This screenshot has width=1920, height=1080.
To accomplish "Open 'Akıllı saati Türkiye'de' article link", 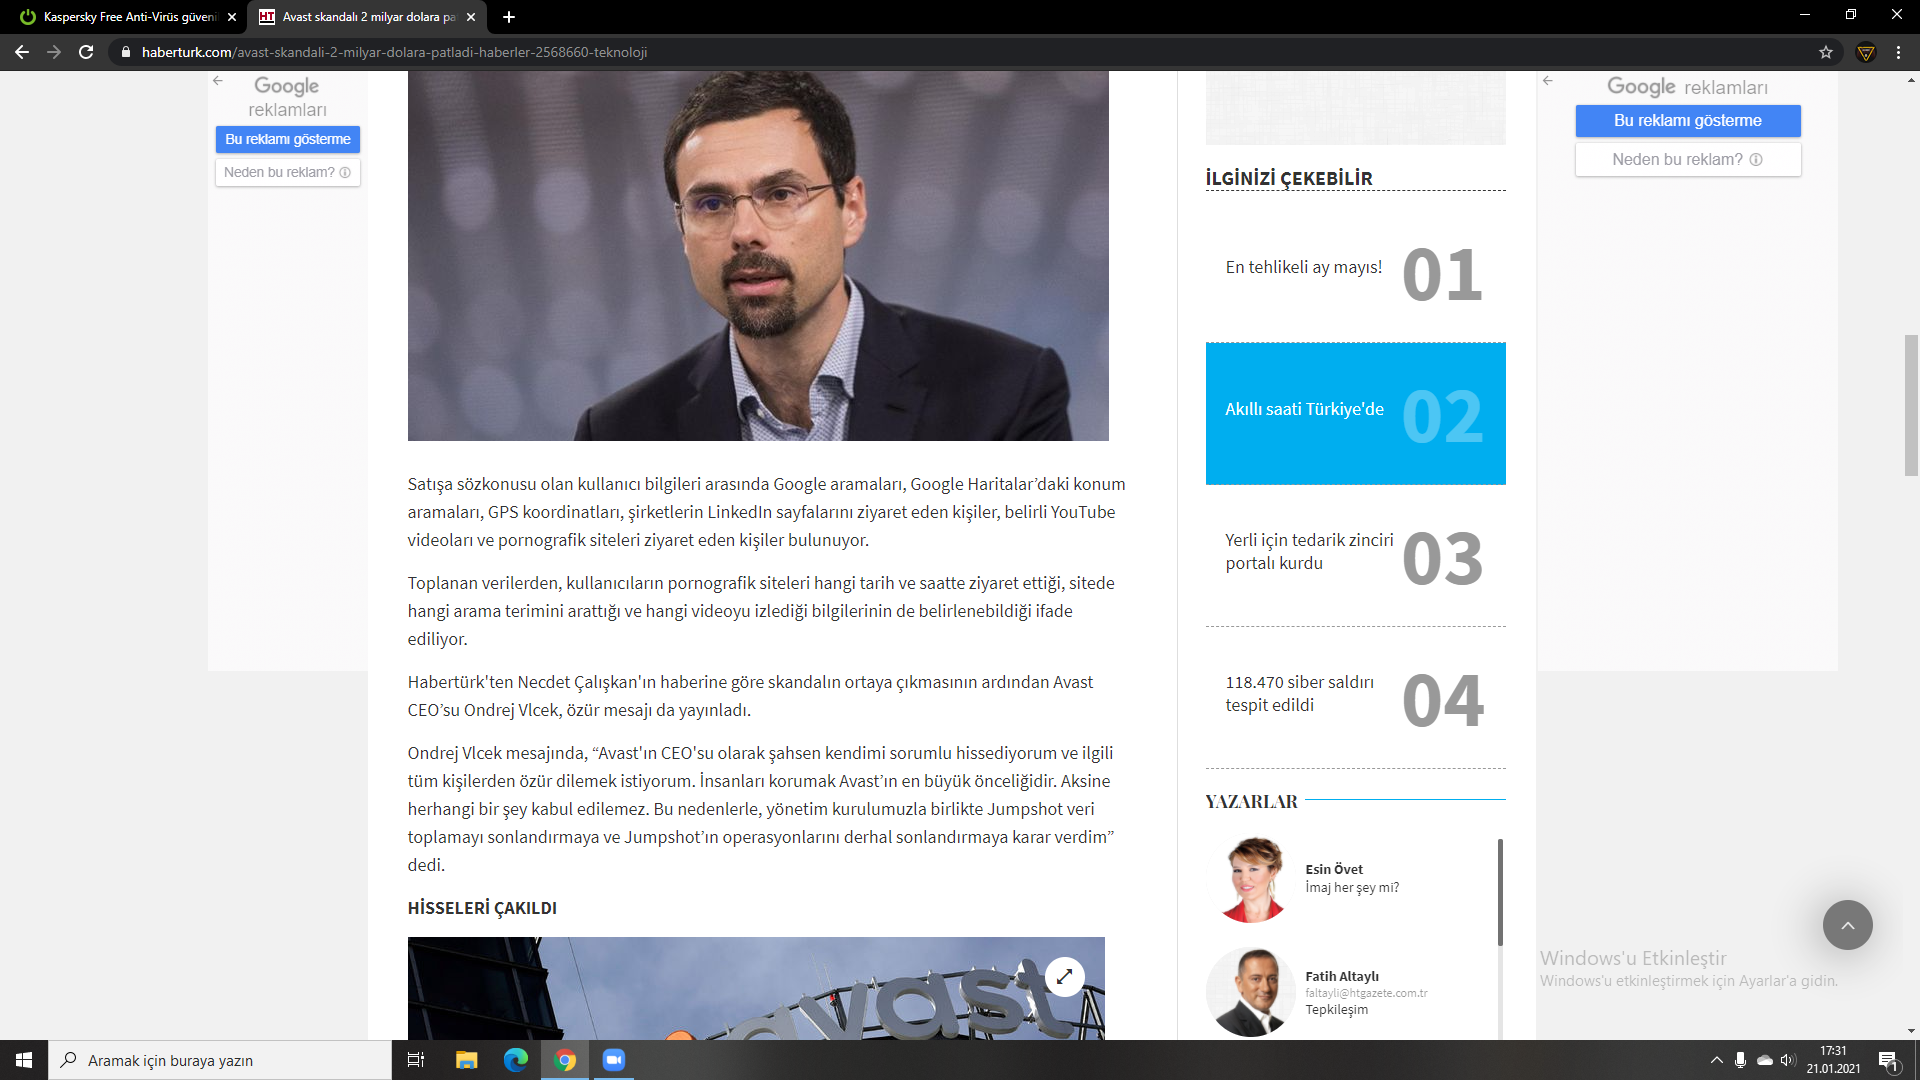I will (1304, 409).
